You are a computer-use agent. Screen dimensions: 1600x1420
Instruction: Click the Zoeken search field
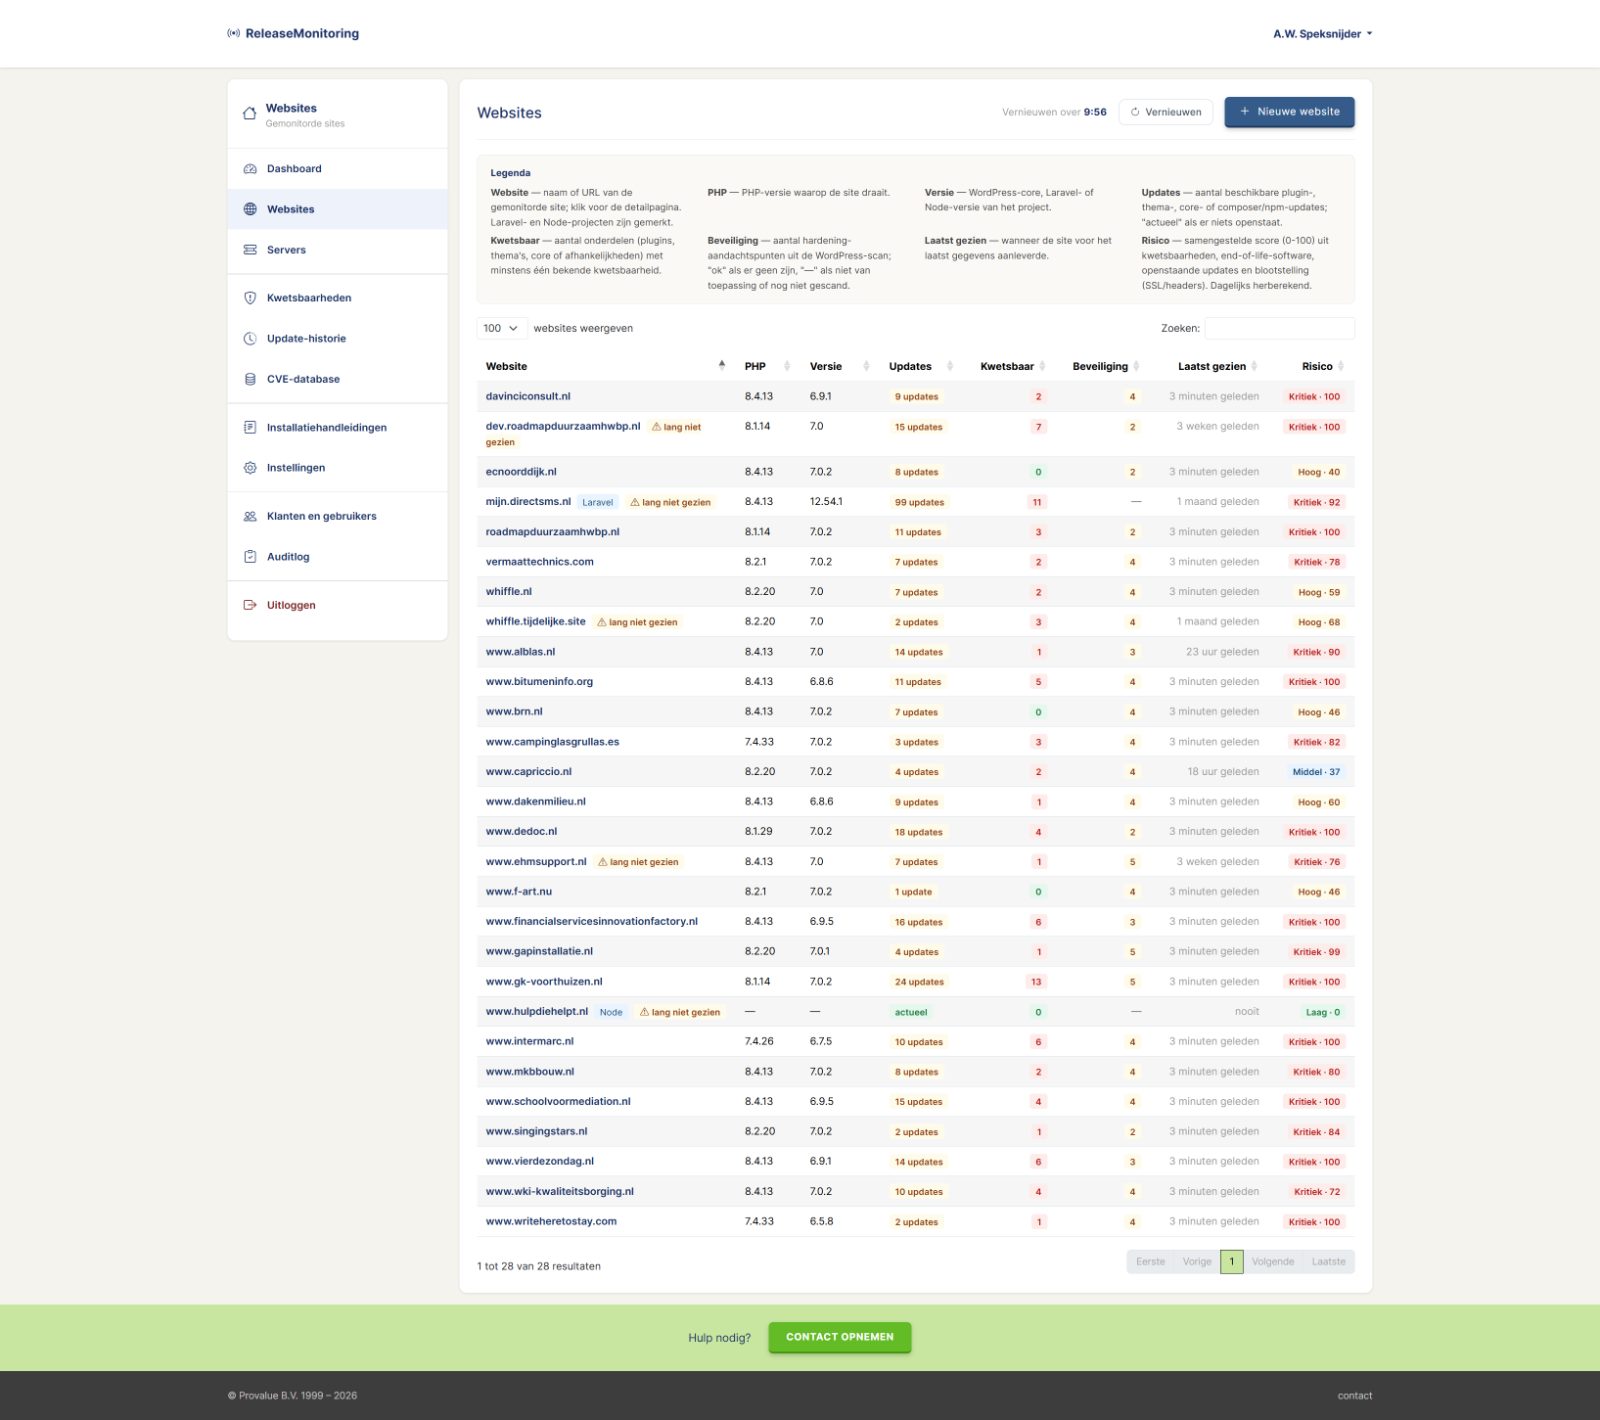tap(1279, 328)
